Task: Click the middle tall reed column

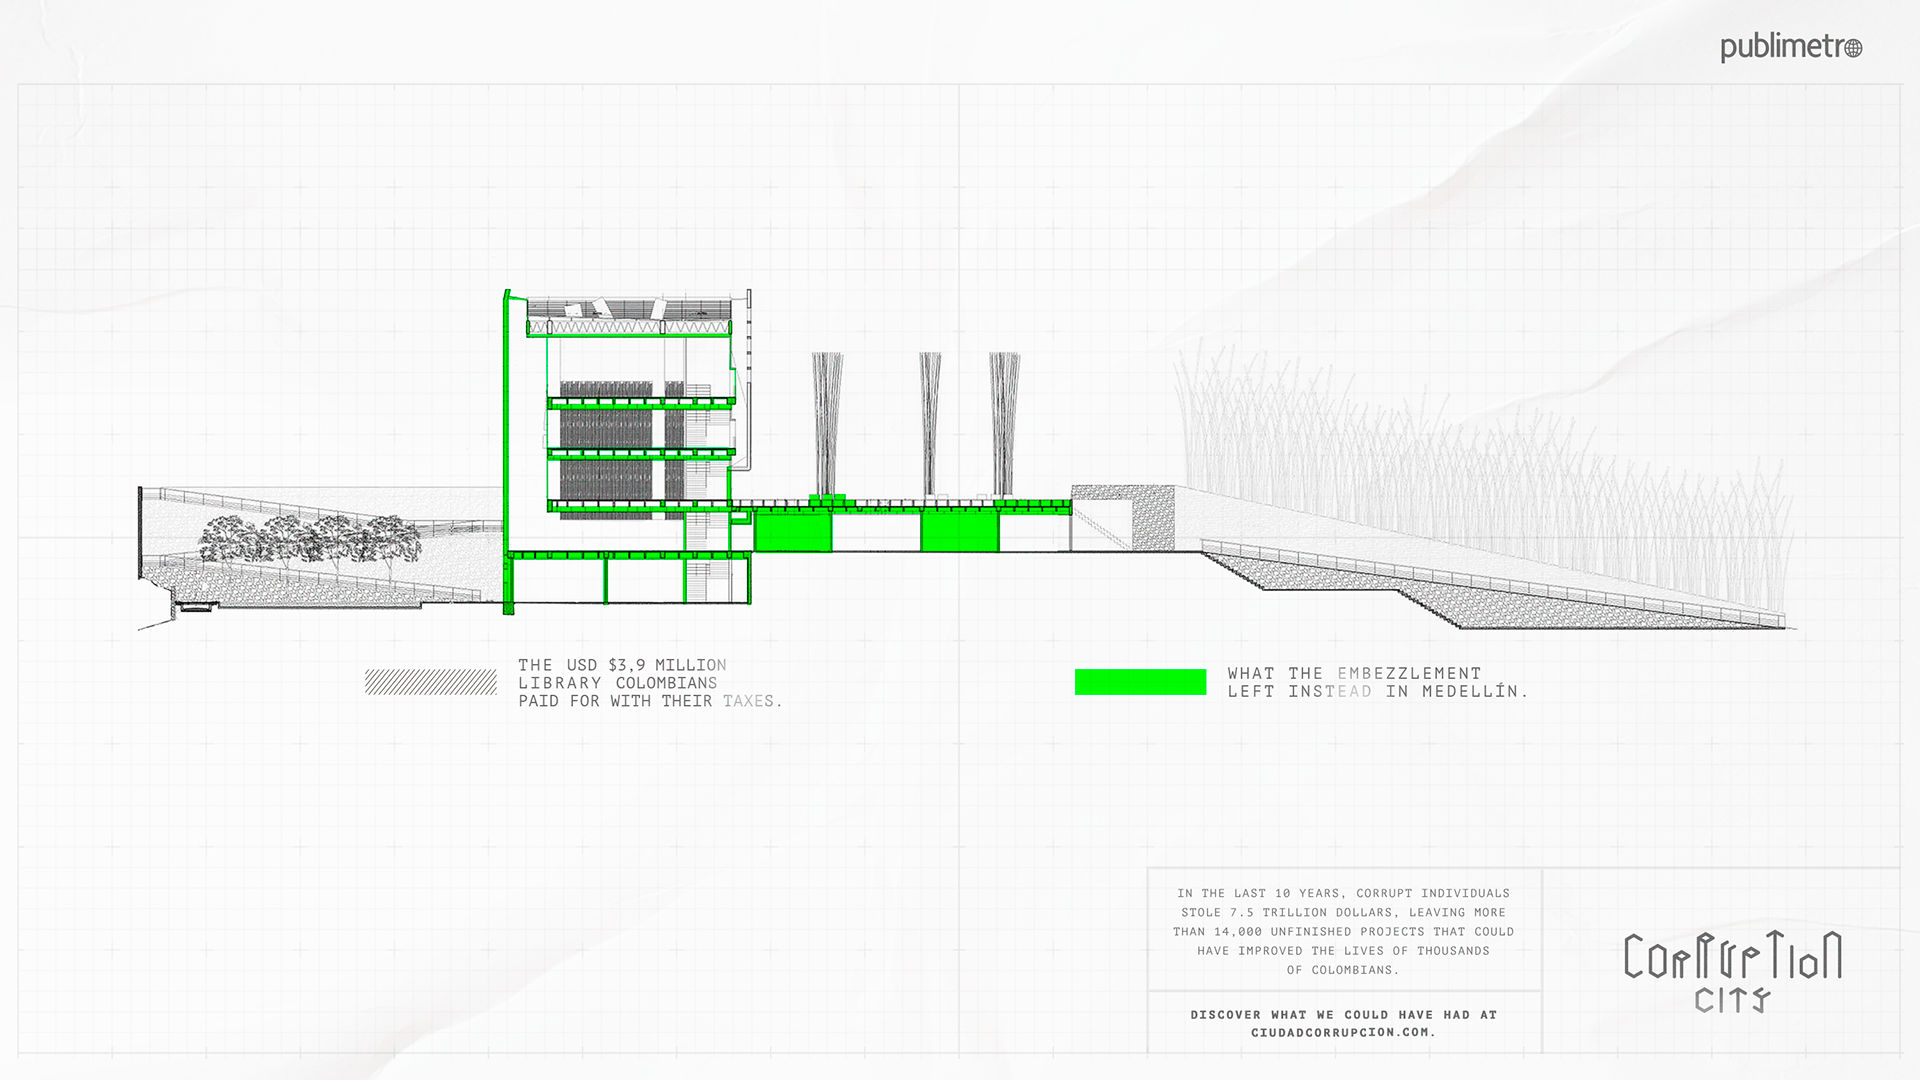Action: tap(930, 422)
